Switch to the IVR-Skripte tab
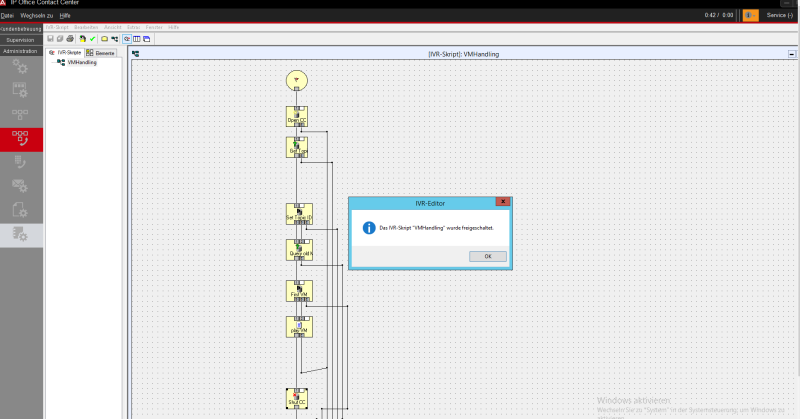 point(65,53)
